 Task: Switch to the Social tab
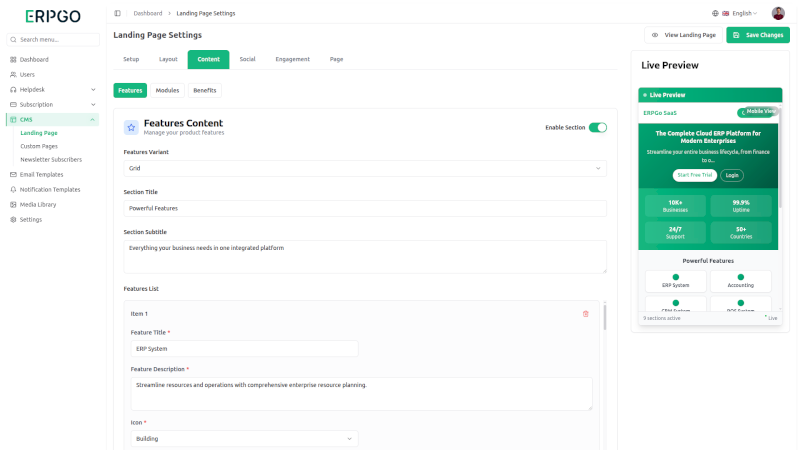point(247,59)
